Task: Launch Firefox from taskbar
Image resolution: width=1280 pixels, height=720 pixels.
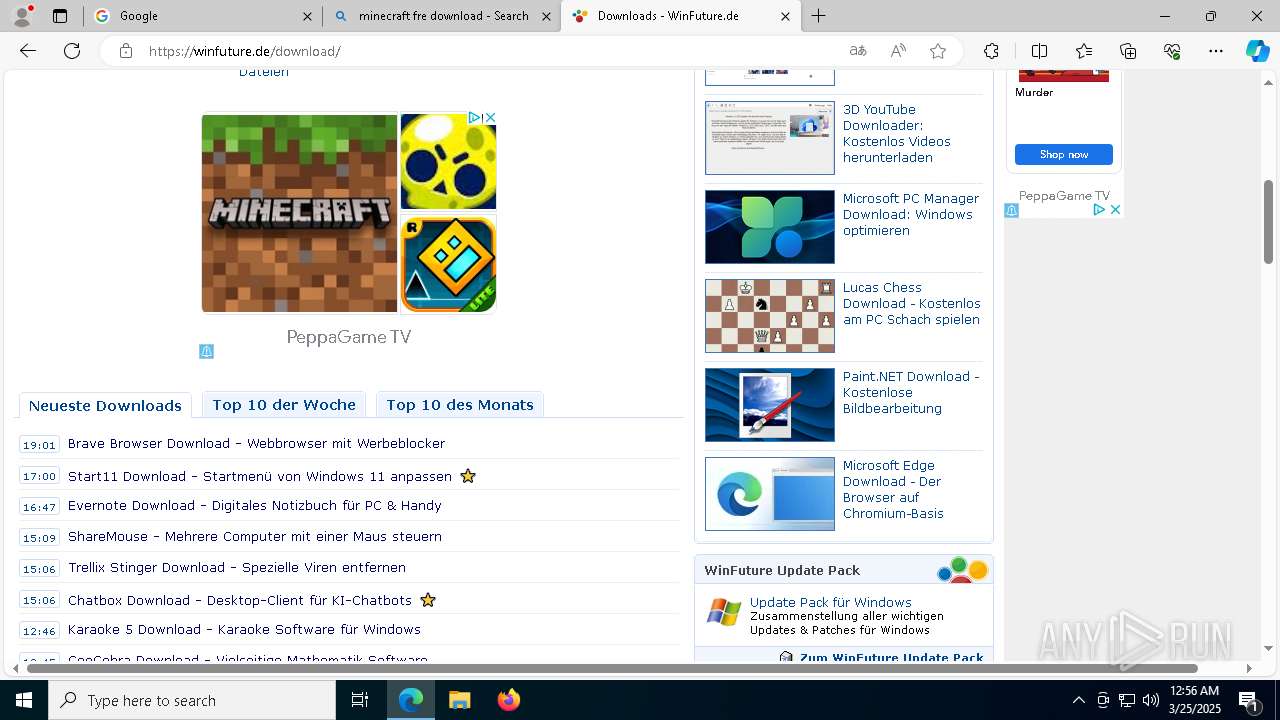Action: tap(509, 700)
